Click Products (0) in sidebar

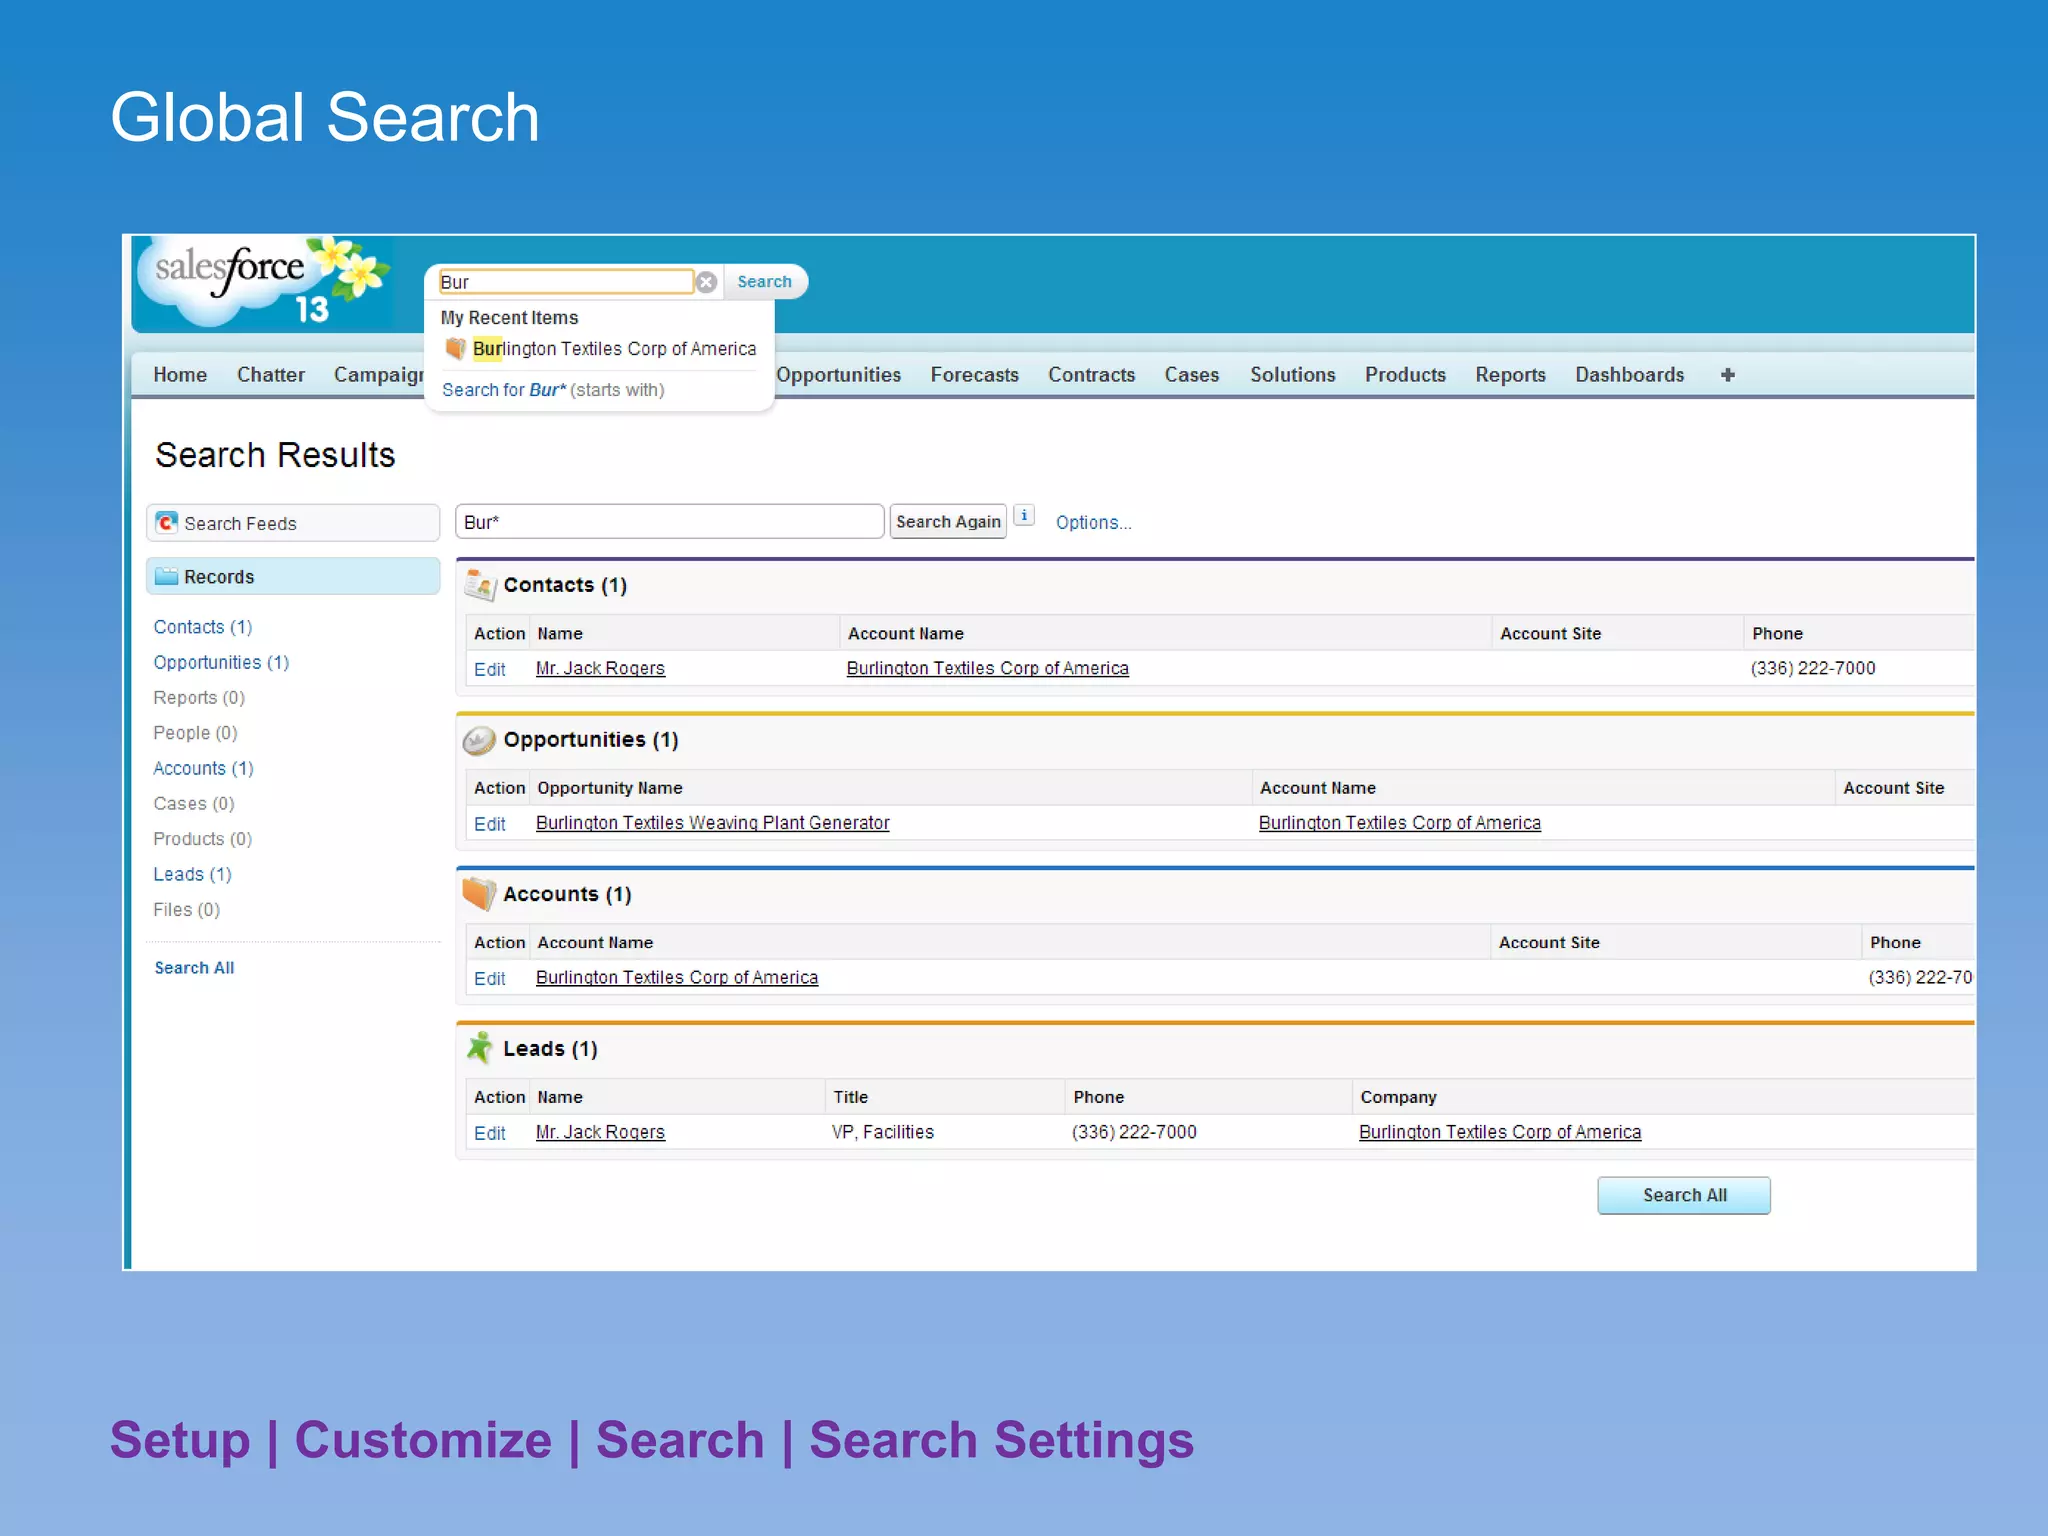(202, 839)
